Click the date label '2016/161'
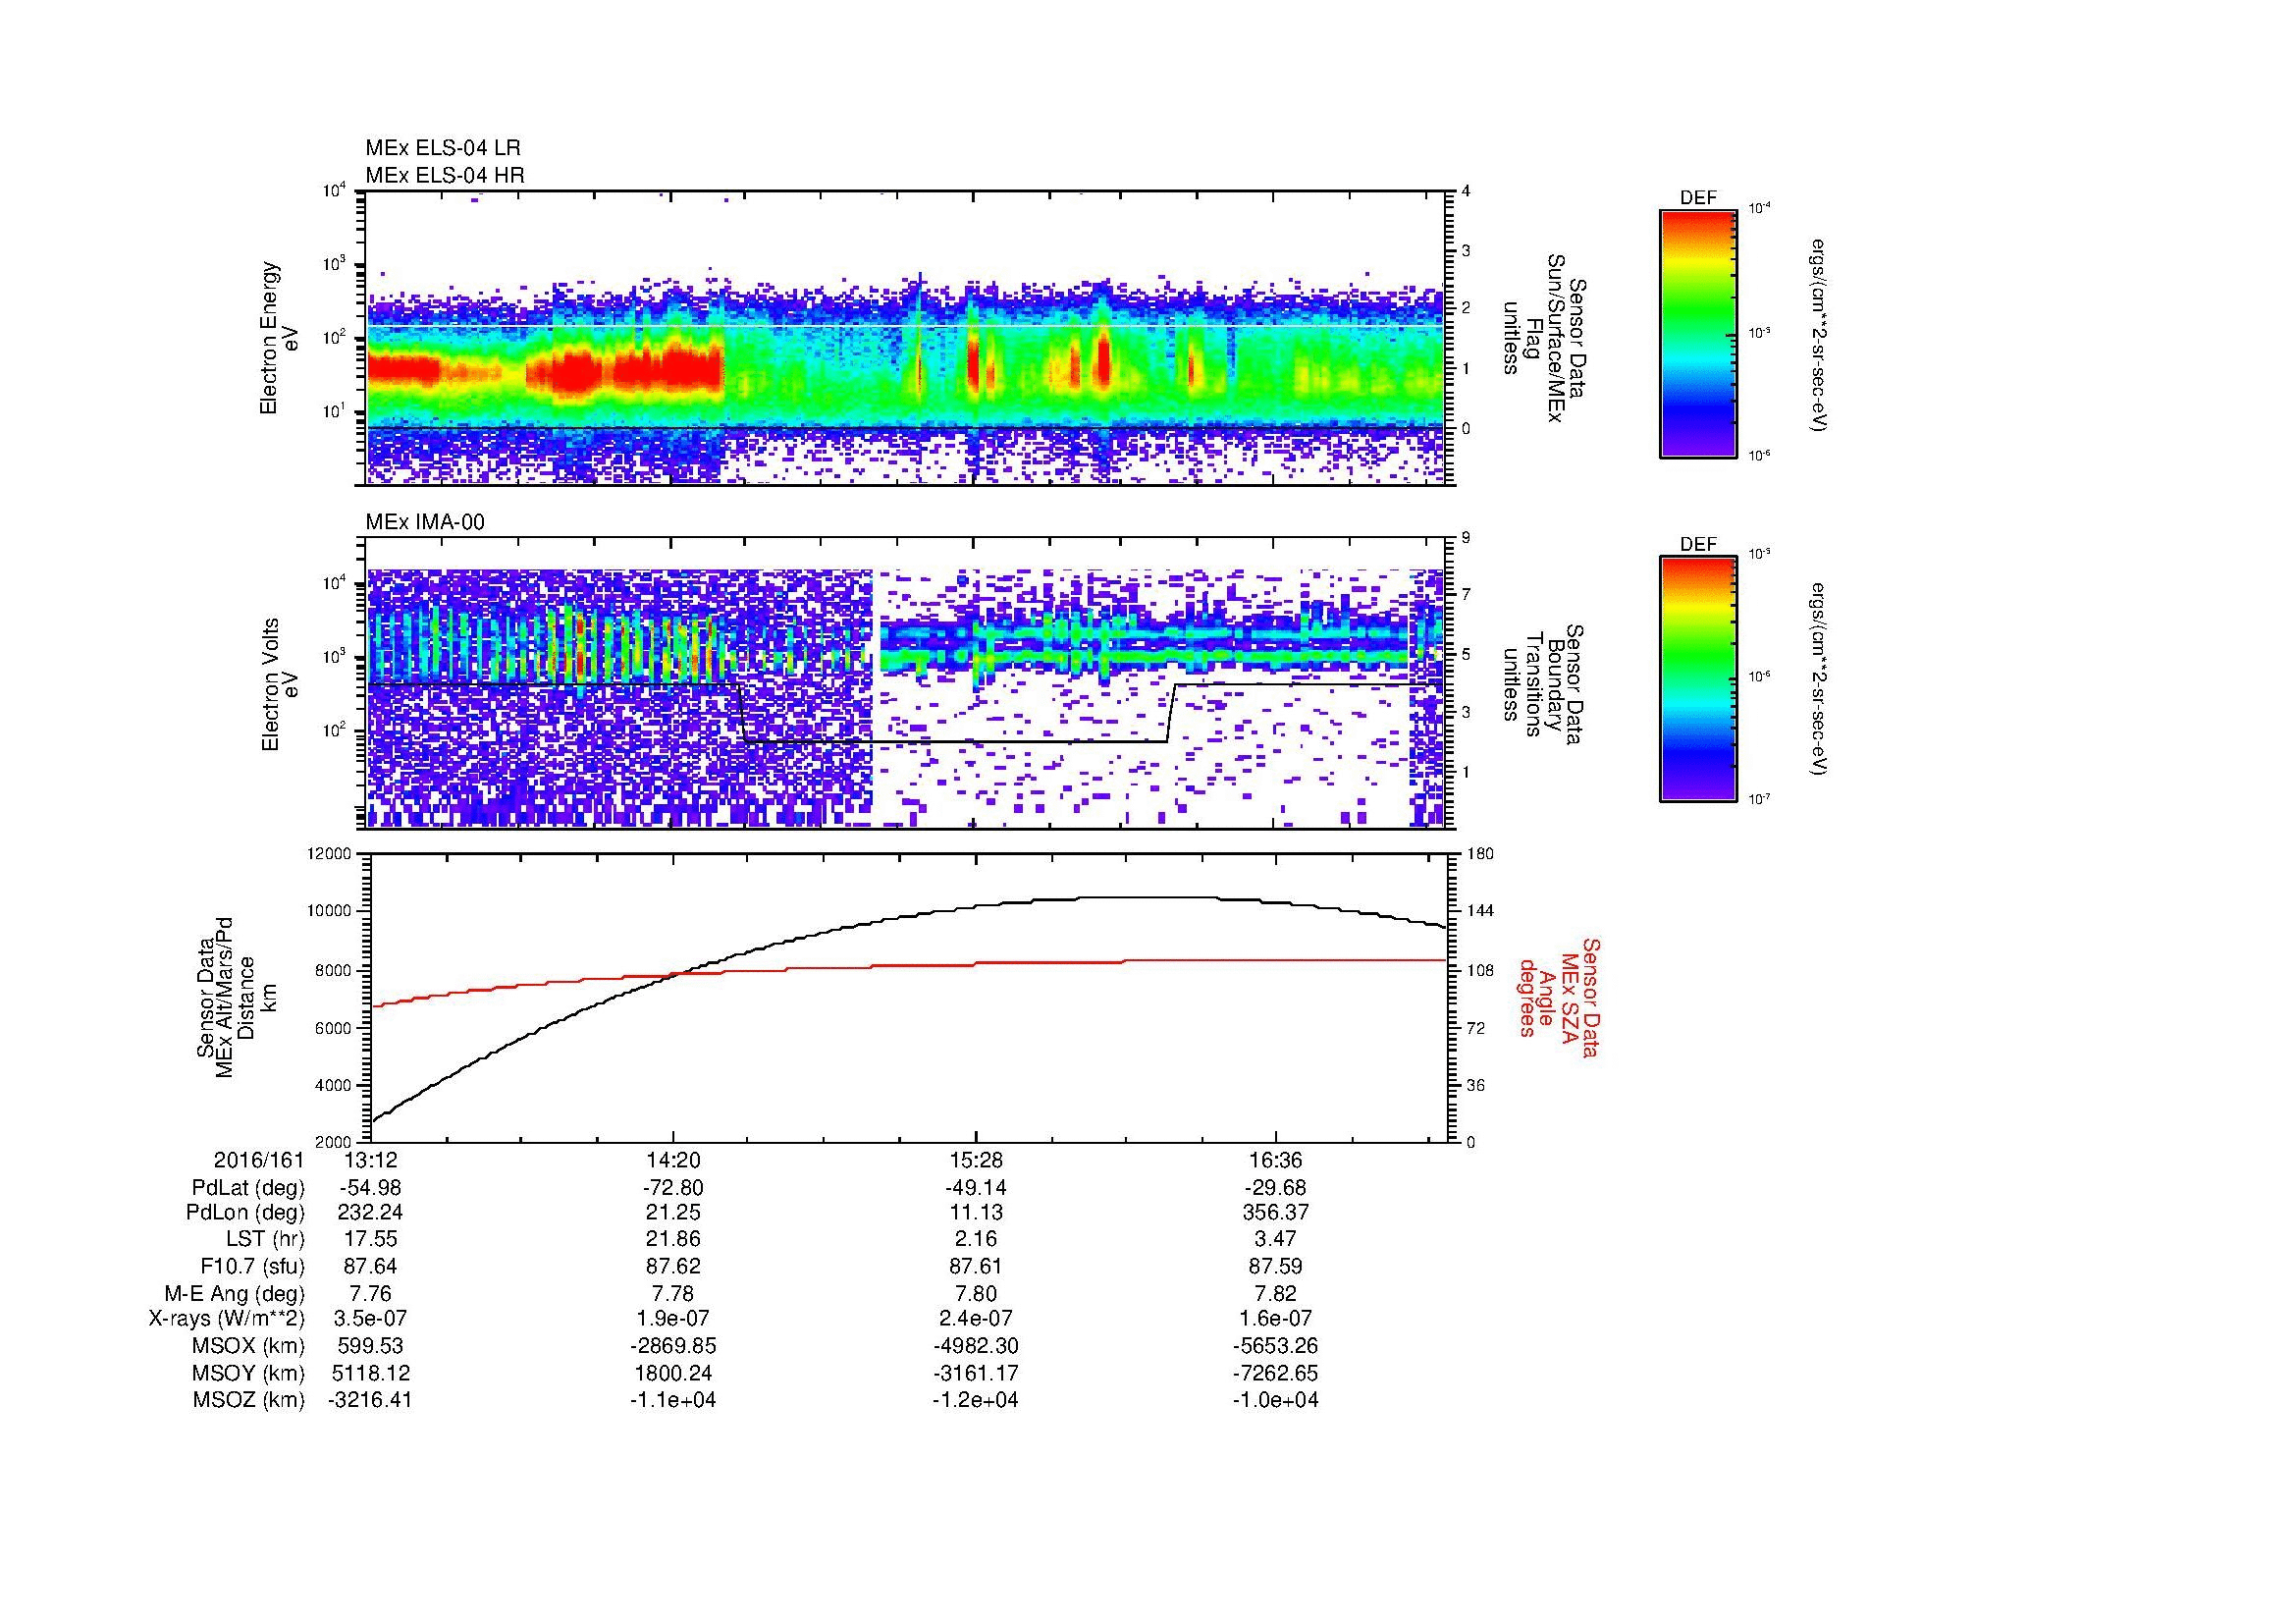Image resolution: width=2296 pixels, height=1623 pixels. point(259,1160)
